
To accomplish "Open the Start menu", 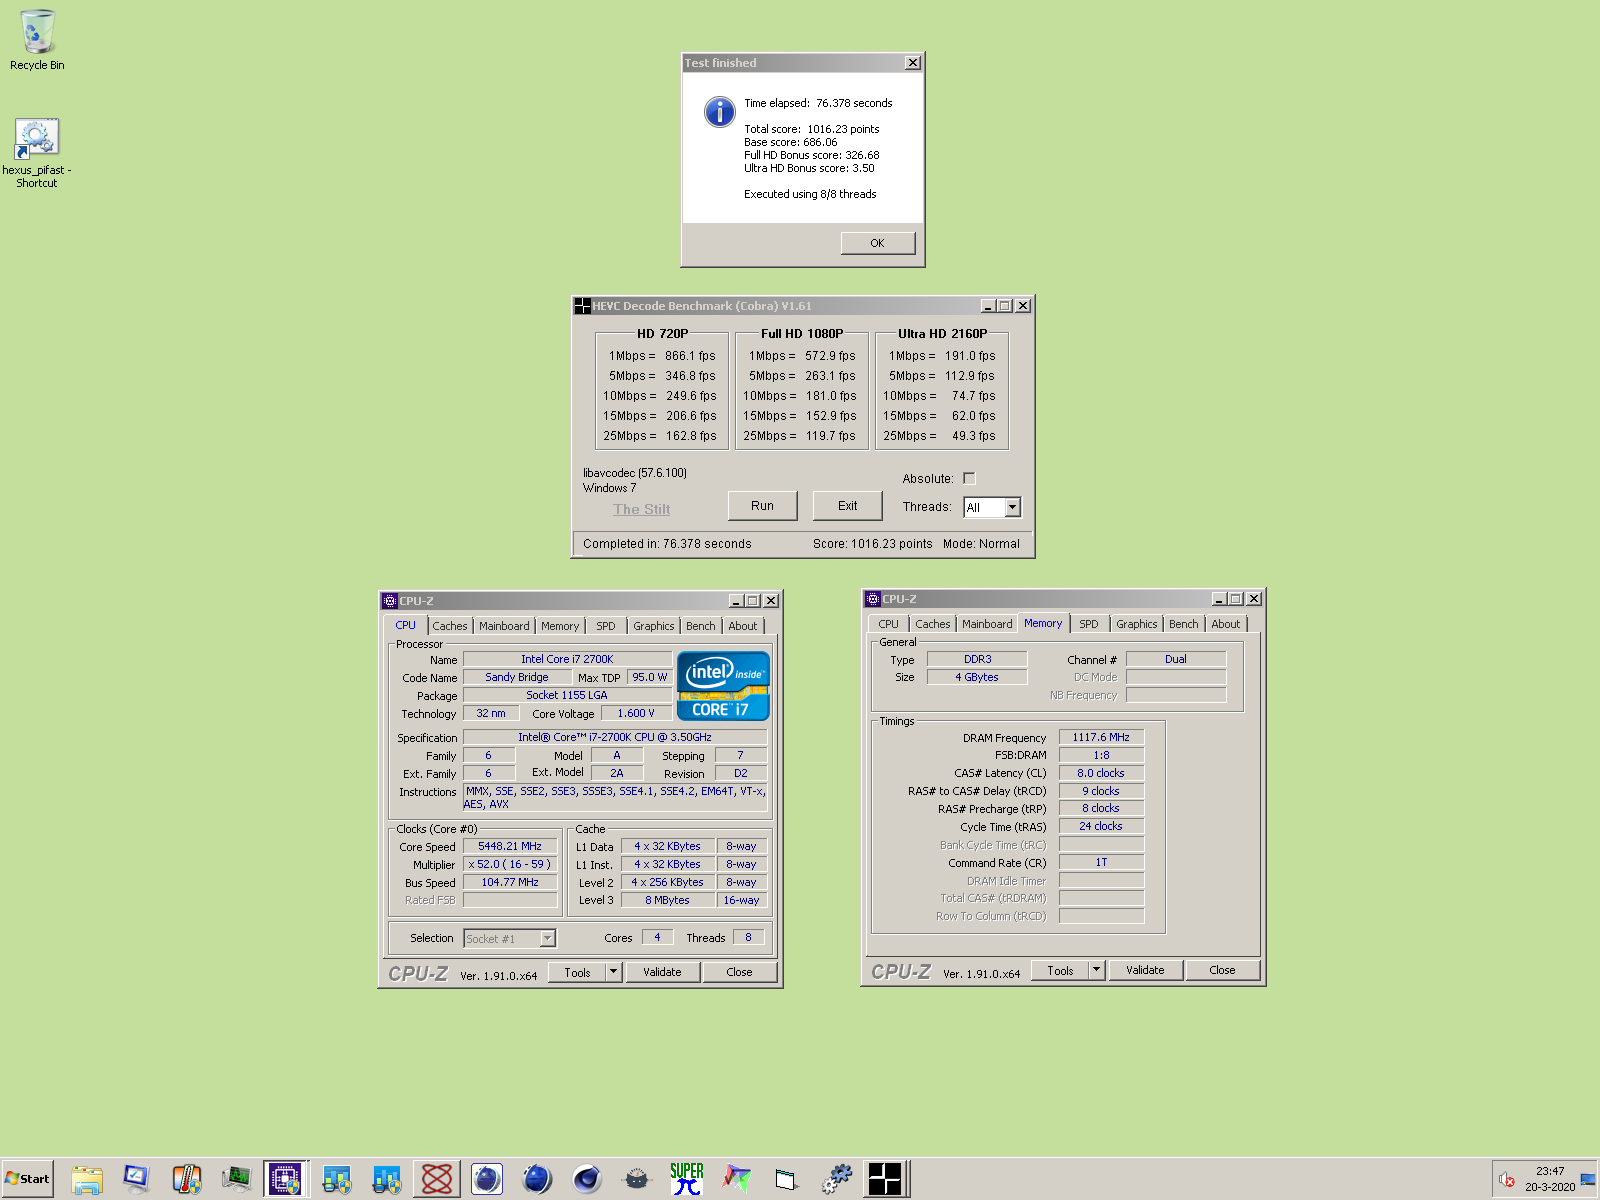I will coord(27,1179).
